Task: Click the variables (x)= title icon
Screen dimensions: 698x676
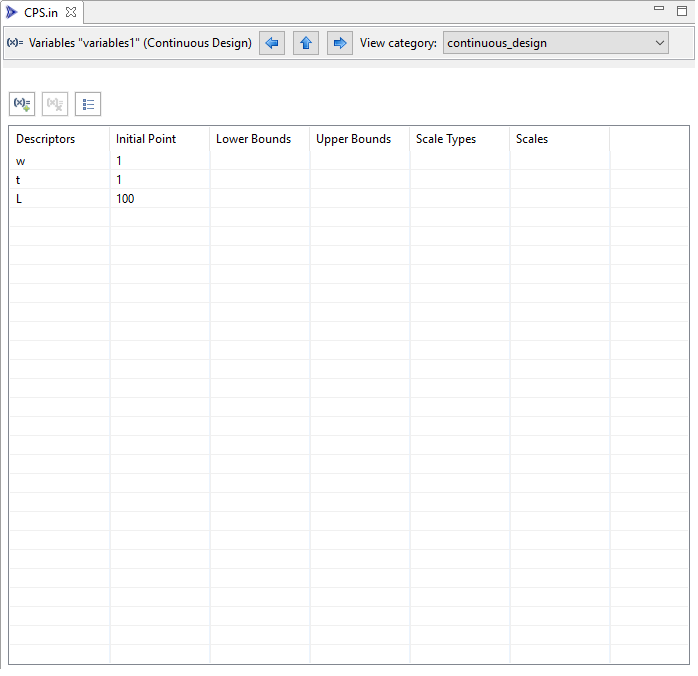Action: point(15,43)
